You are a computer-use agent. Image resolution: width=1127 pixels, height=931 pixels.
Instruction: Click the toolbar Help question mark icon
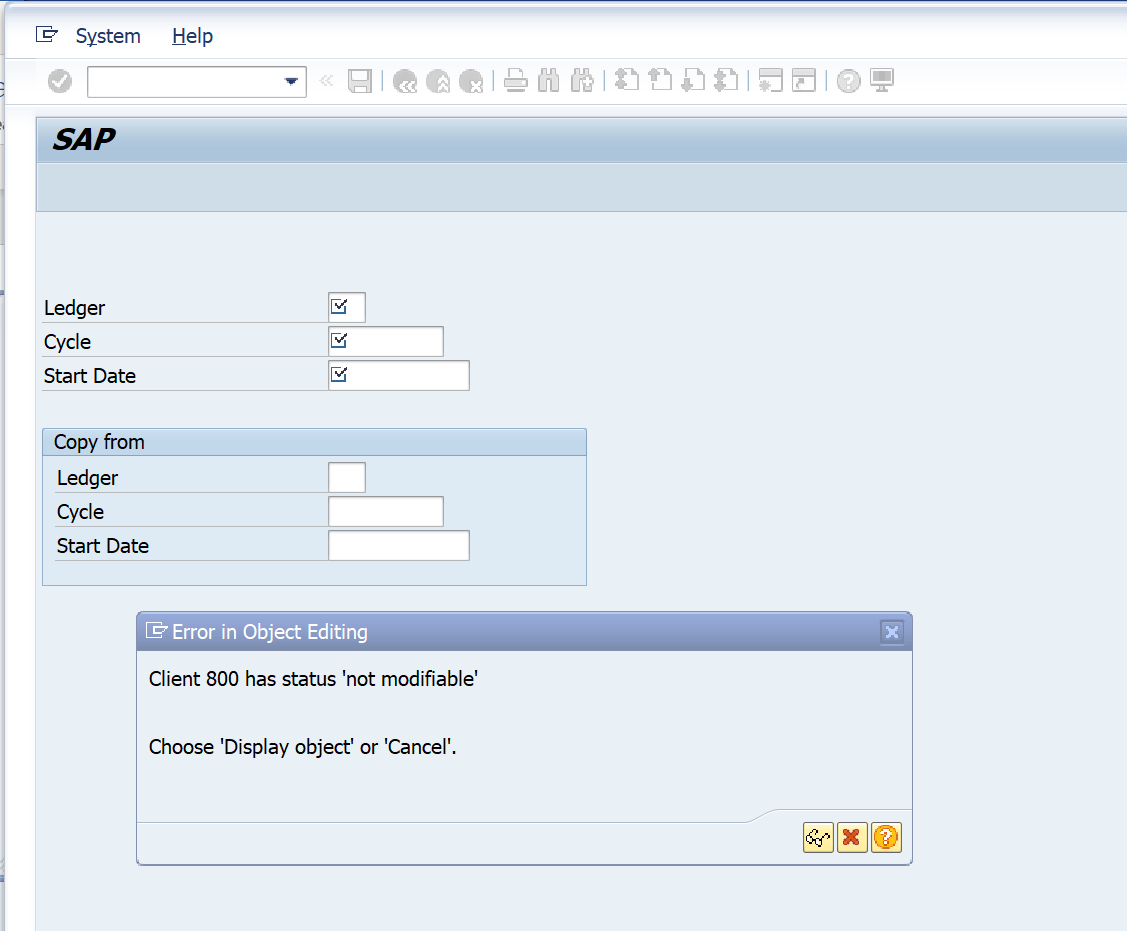(848, 81)
